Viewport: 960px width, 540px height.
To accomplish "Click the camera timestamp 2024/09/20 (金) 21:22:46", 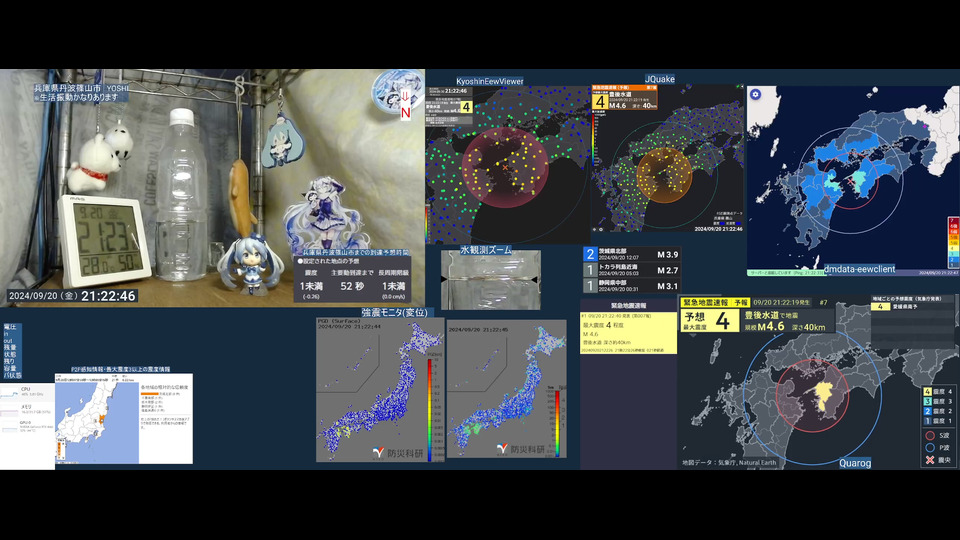I will coord(72,296).
